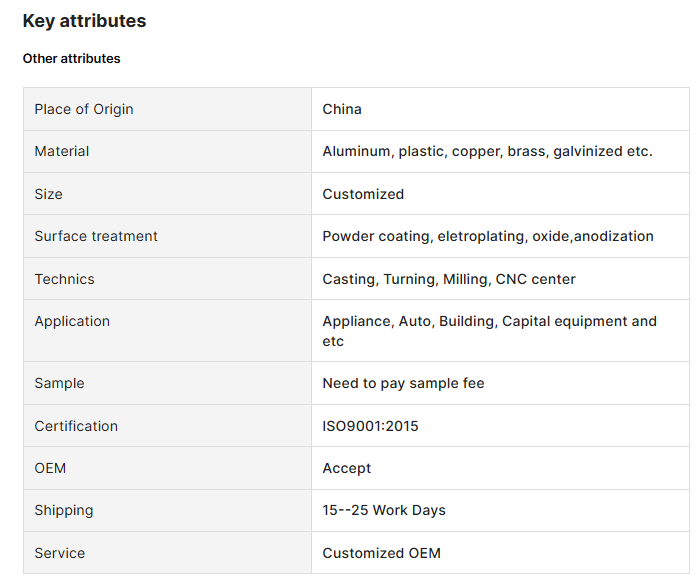696x584 pixels.
Task: Select the Other attributes subheading
Action: [x=71, y=59]
